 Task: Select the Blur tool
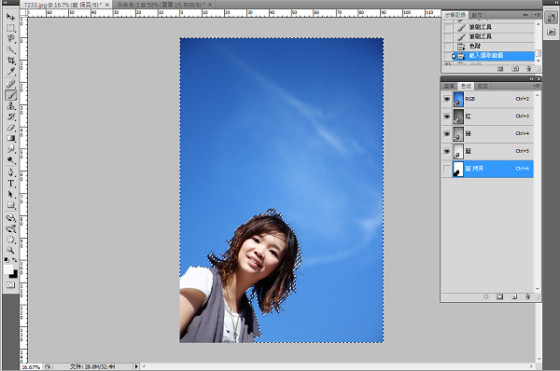[x=11, y=149]
